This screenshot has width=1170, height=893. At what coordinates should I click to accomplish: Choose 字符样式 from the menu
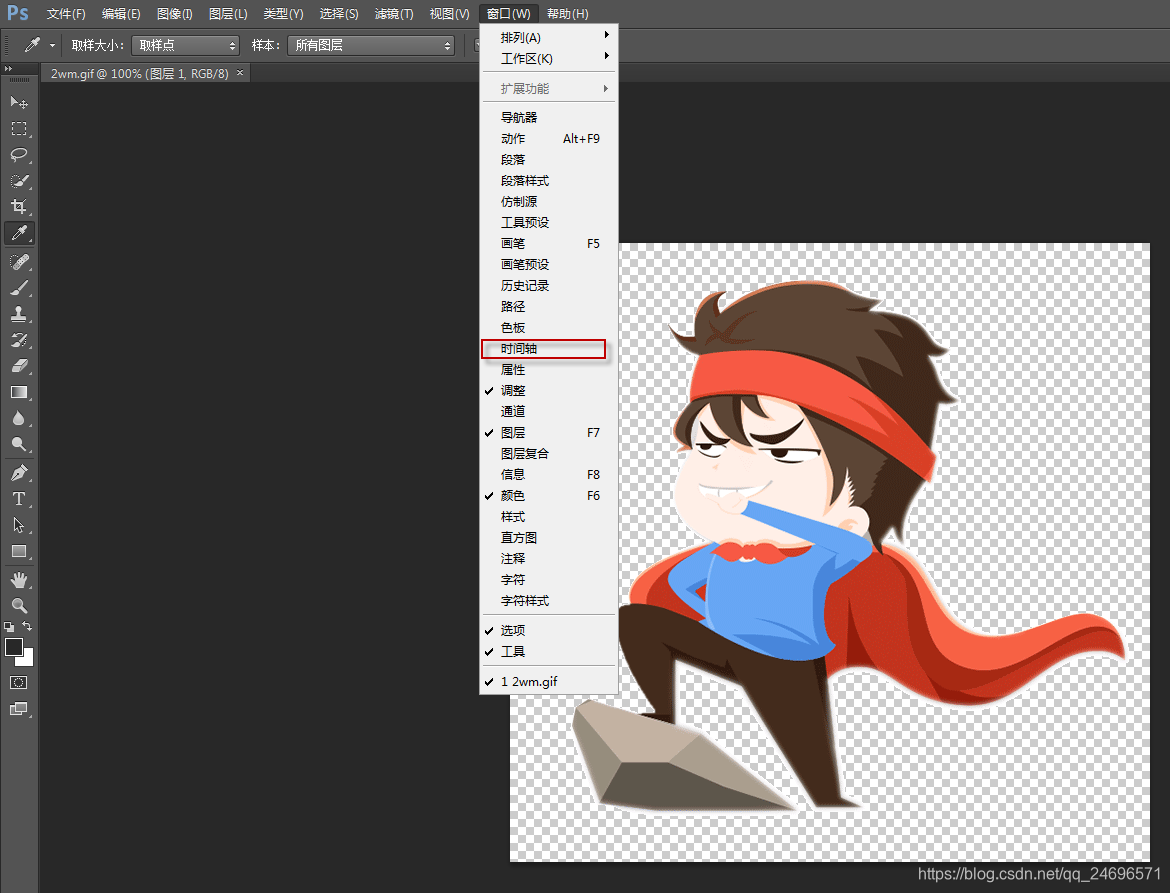coord(549,601)
